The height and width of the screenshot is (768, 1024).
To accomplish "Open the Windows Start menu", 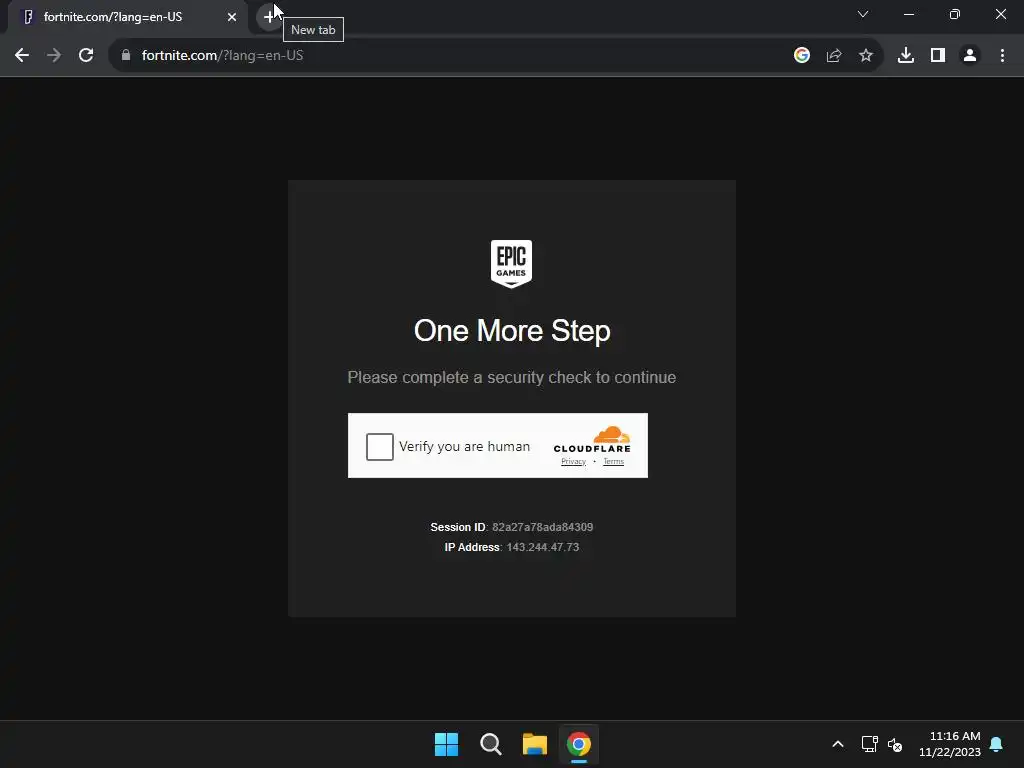I will [x=447, y=744].
